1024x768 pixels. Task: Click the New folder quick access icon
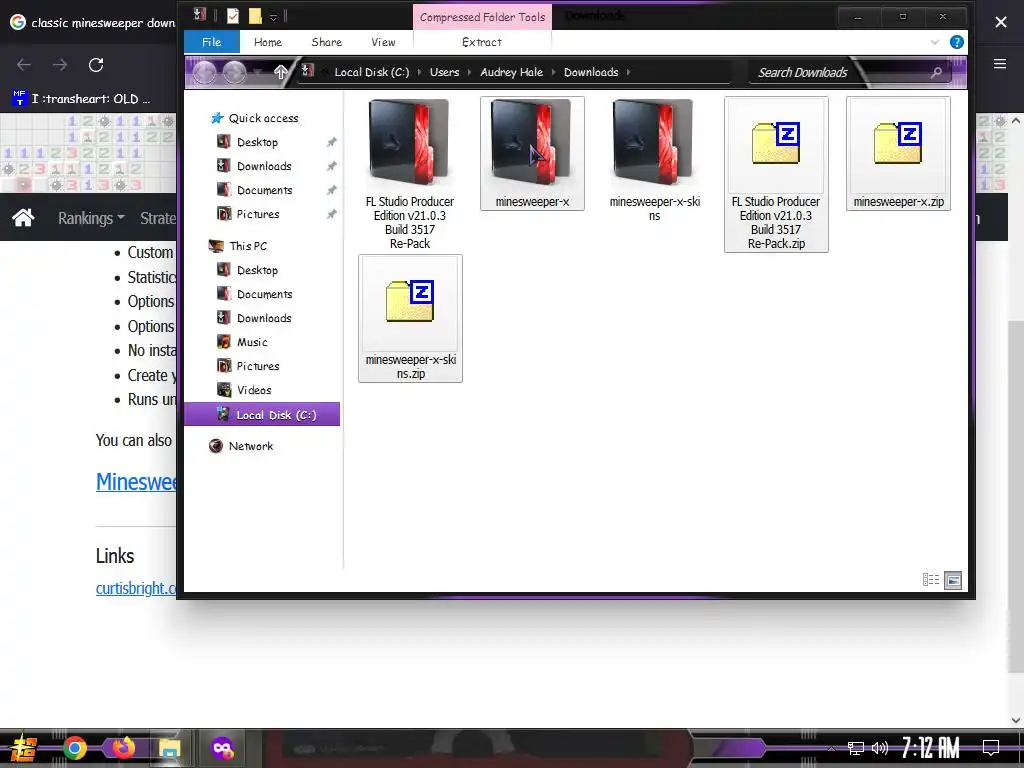coord(255,16)
